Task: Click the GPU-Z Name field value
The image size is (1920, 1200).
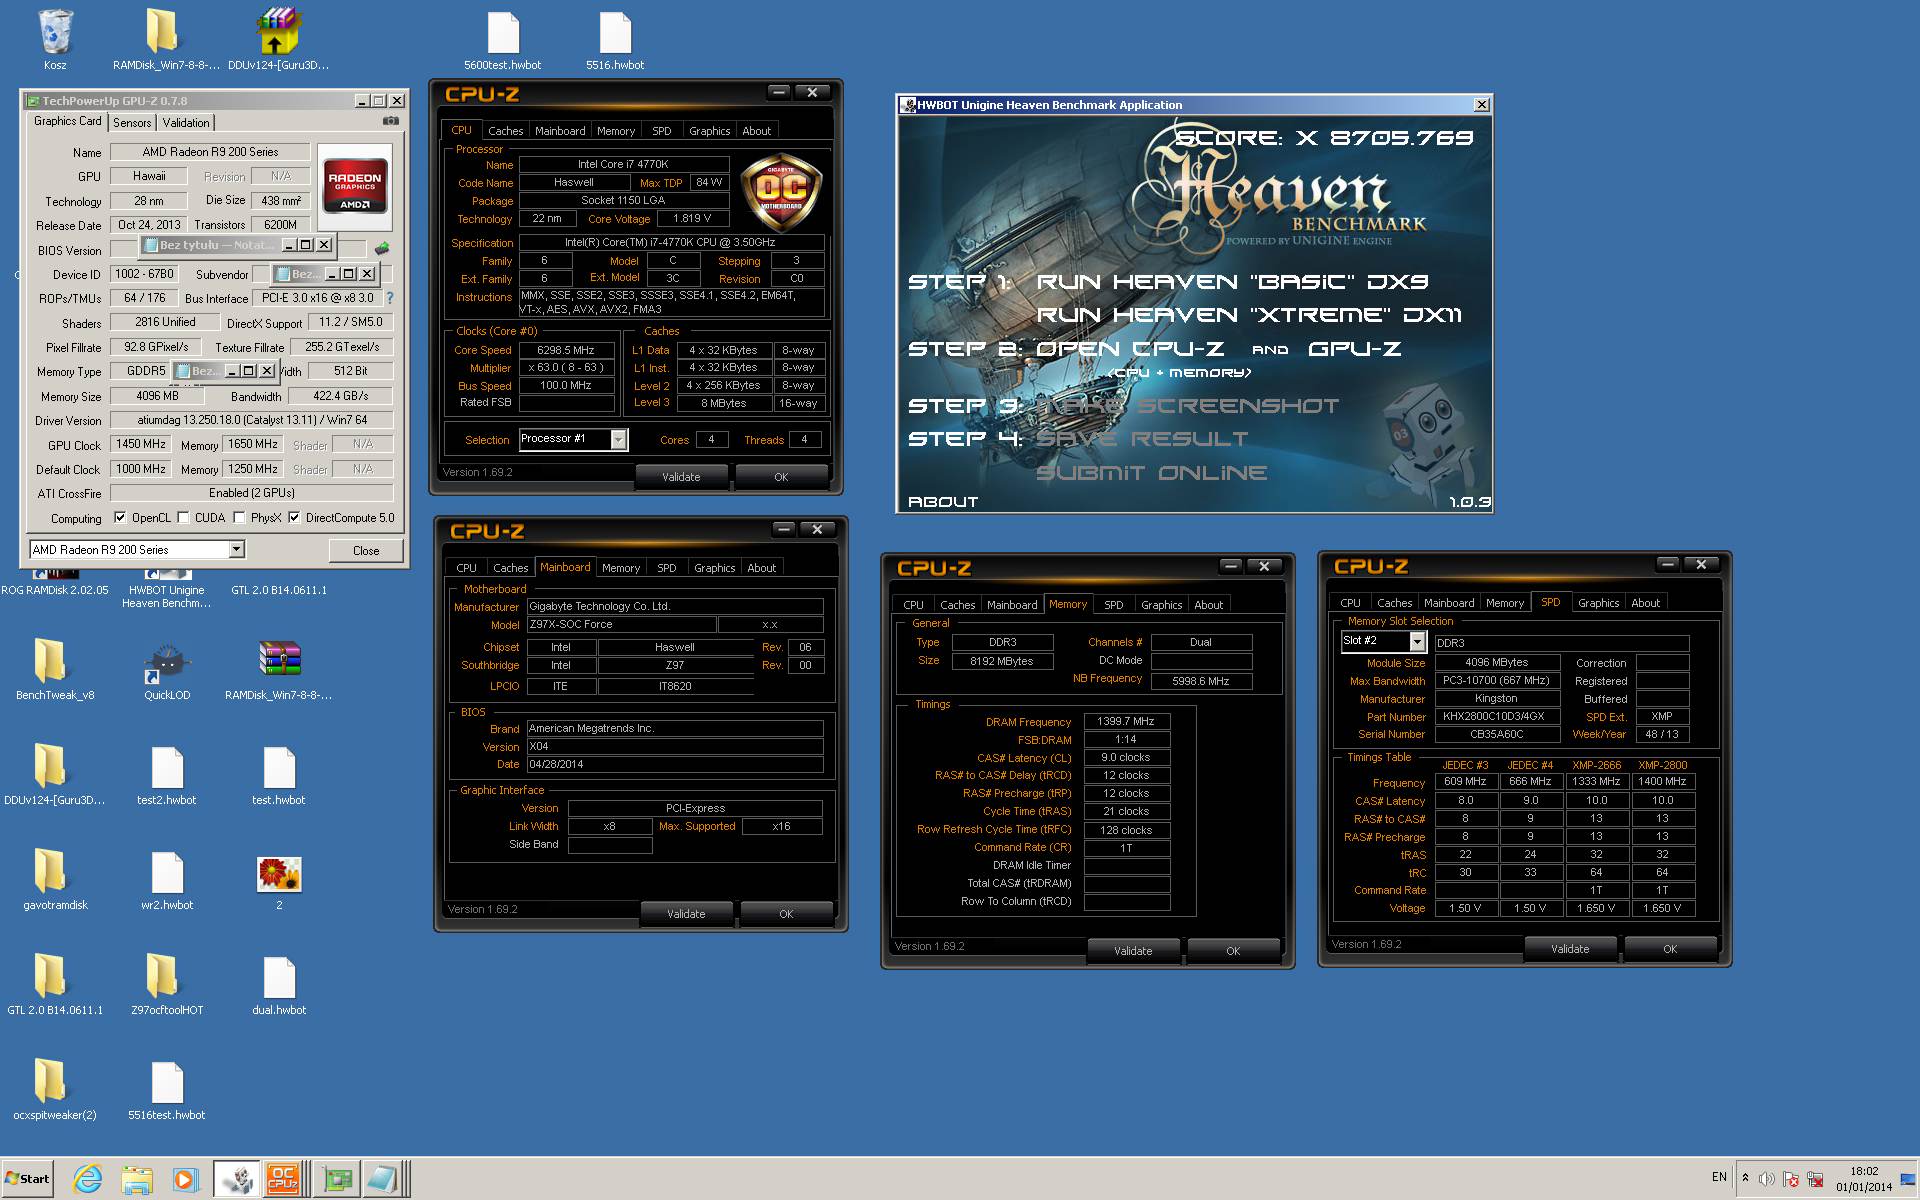Action: click(210, 152)
